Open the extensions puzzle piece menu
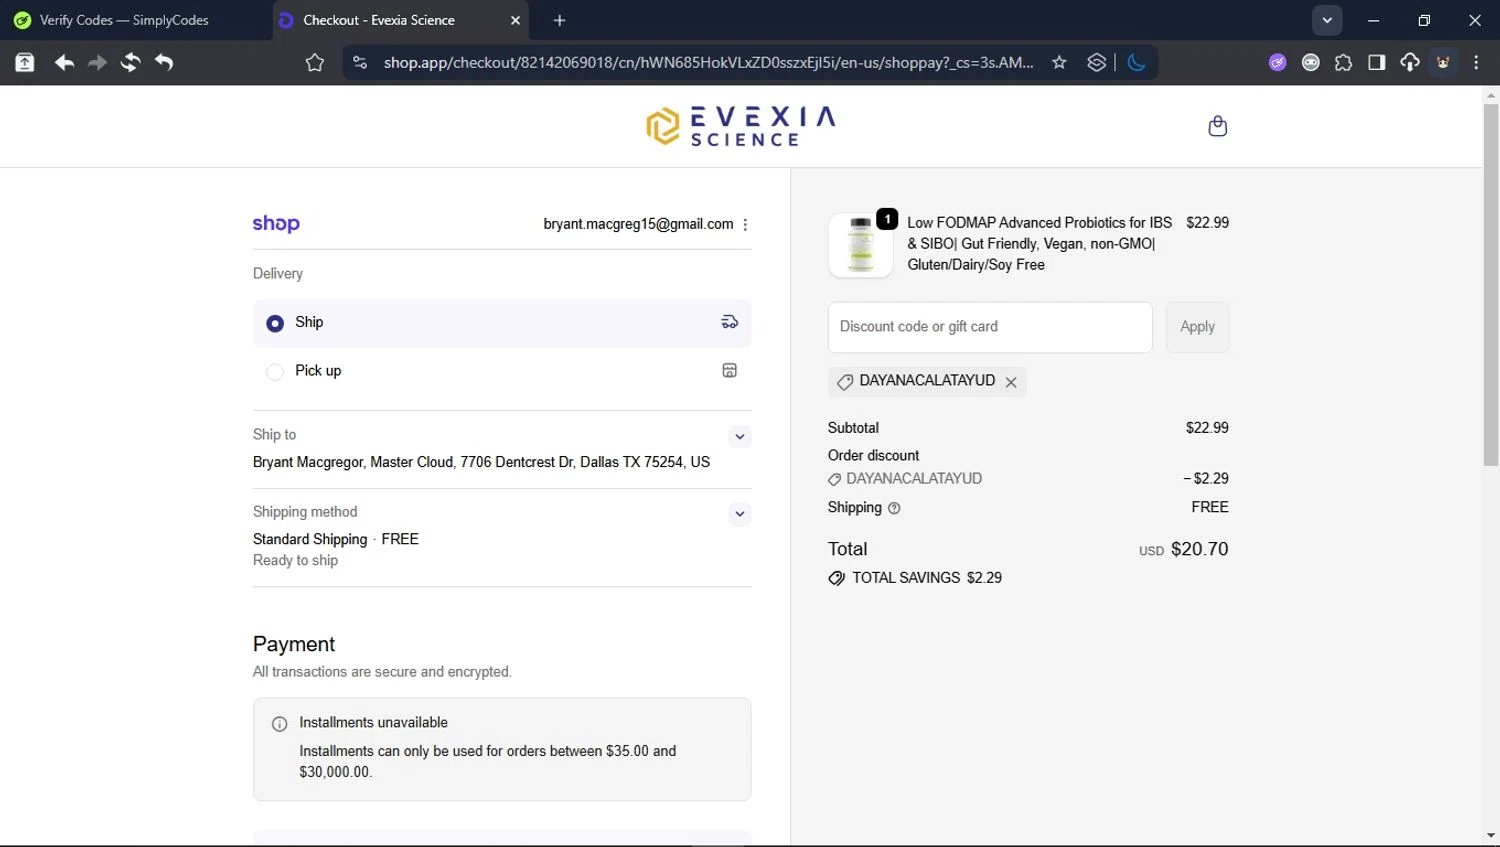The height and width of the screenshot is (847, 1500). point(1343,63)
